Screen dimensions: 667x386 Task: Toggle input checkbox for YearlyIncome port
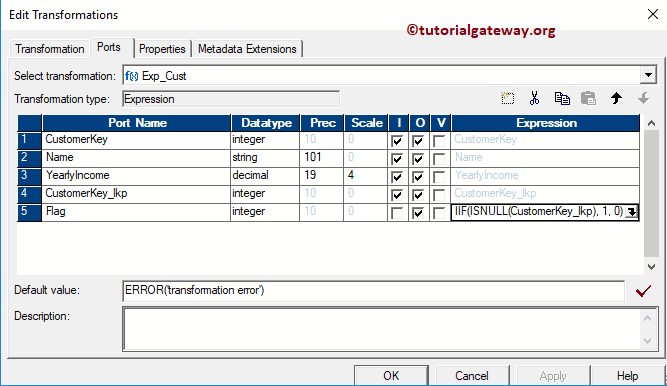(x=397, y=177)
